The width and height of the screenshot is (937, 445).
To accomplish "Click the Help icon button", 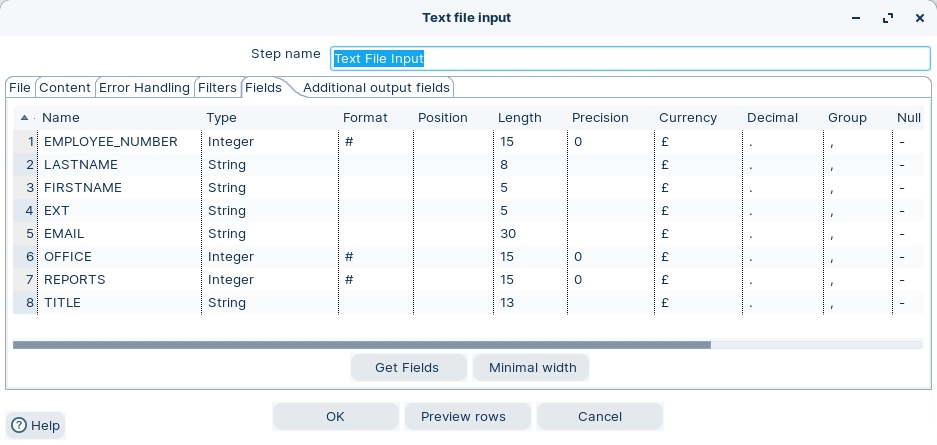I will click(35, 425).
